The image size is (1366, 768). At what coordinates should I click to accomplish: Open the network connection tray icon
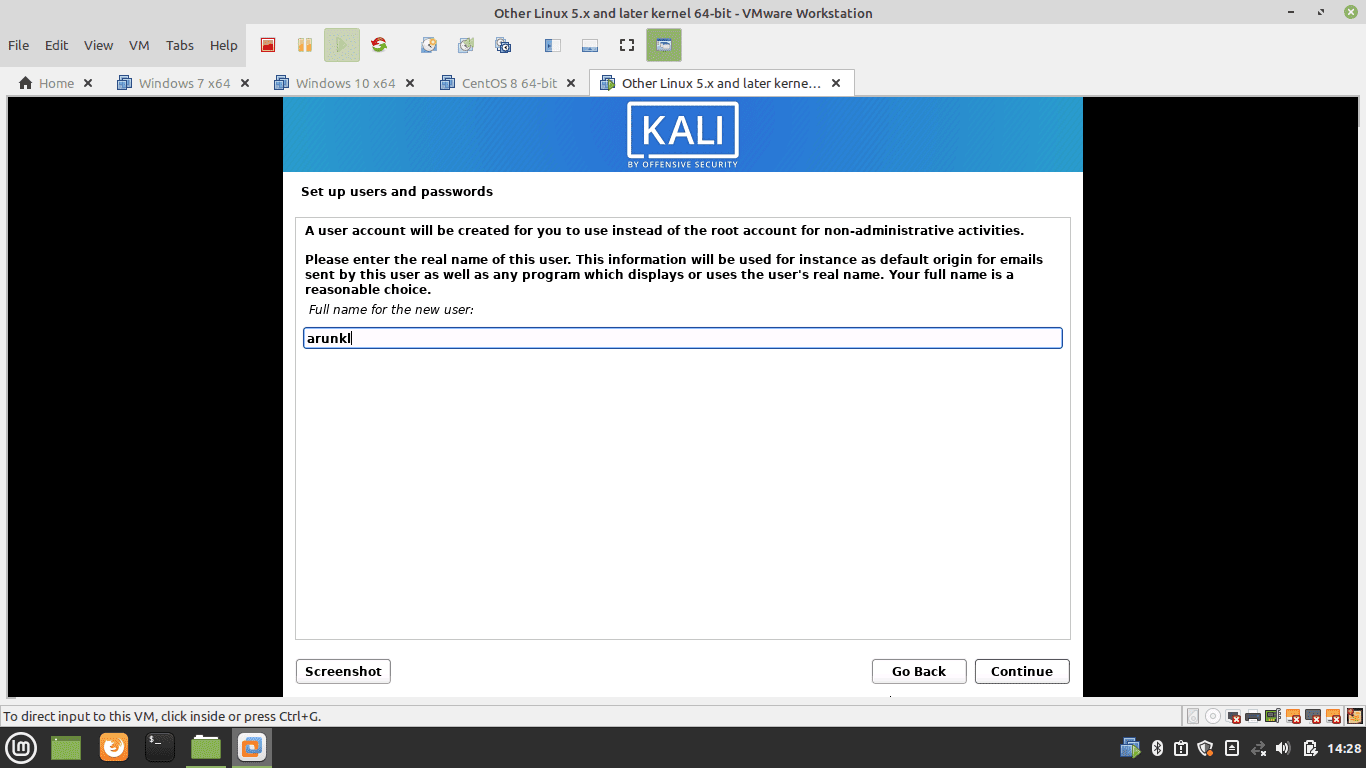coord(1259,747)
